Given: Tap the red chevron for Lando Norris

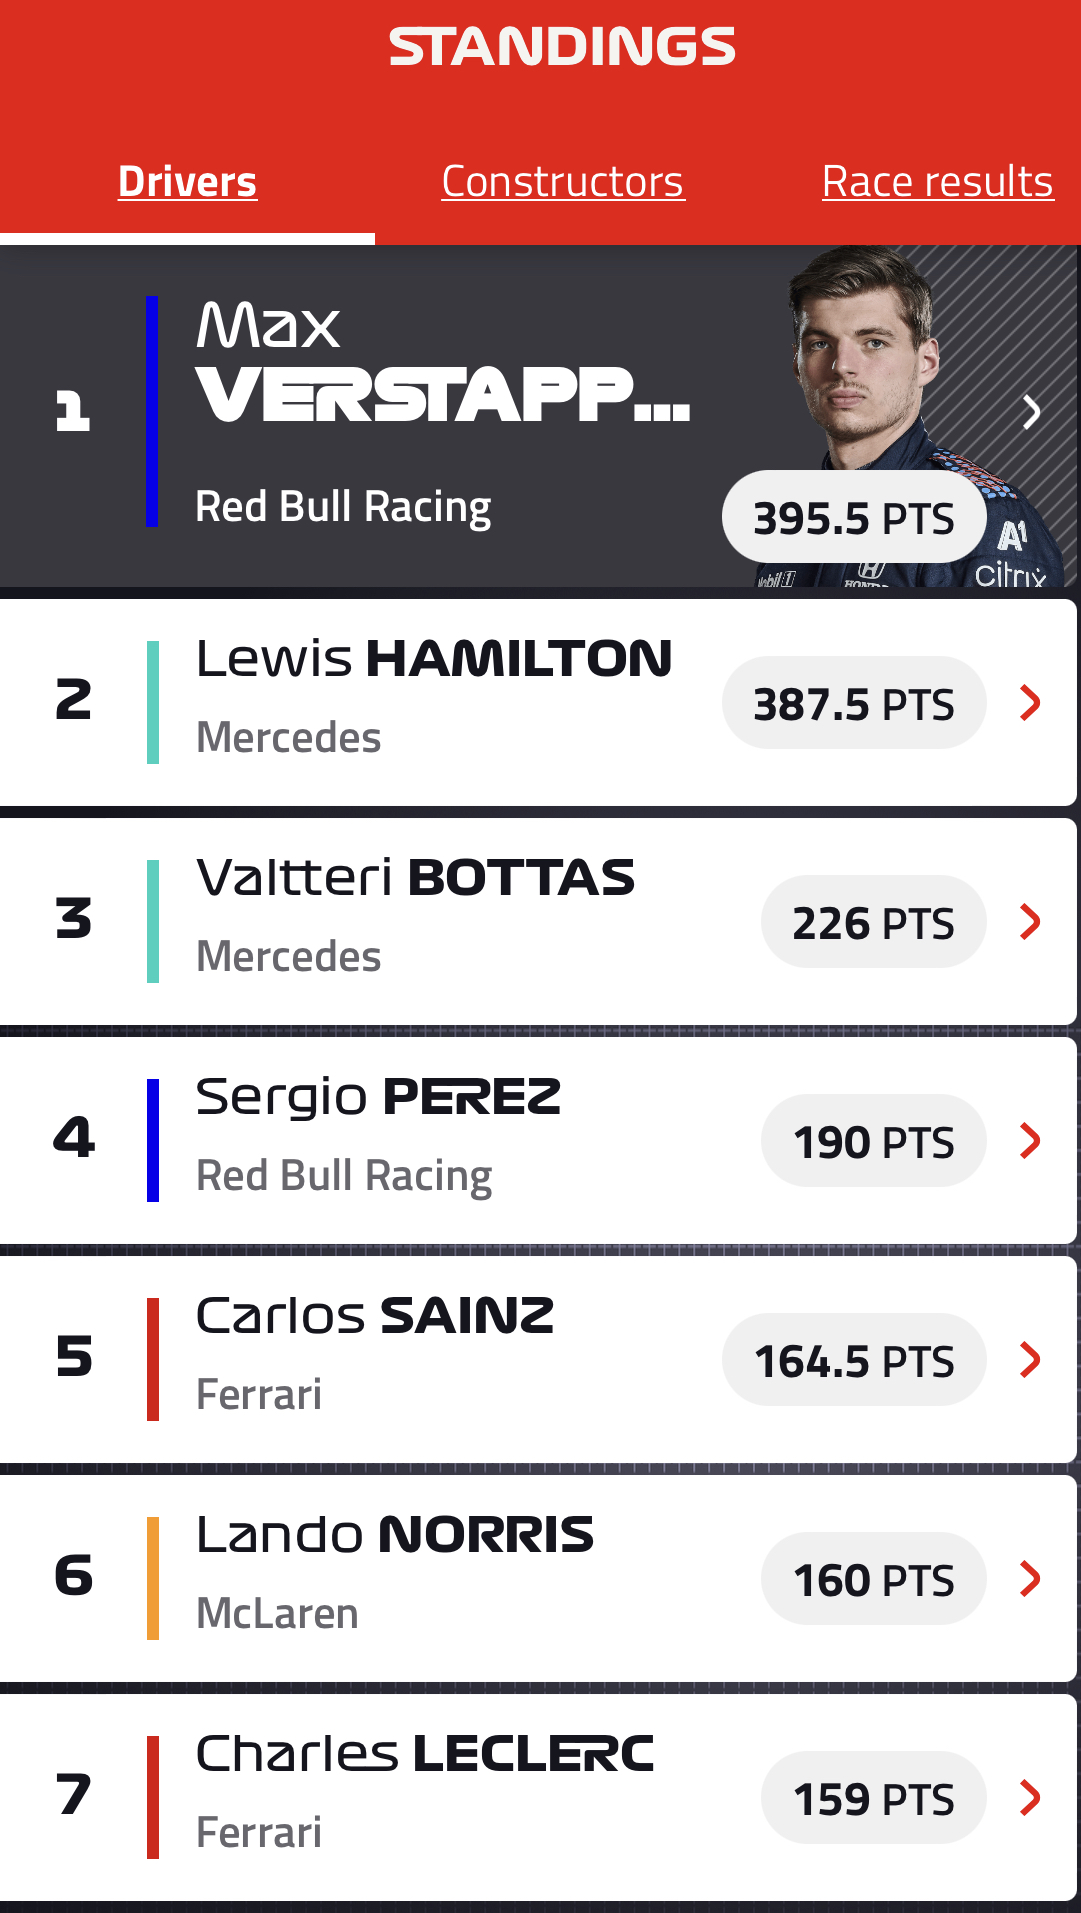Looking at the screenshot, I should click(1030, 1579).
